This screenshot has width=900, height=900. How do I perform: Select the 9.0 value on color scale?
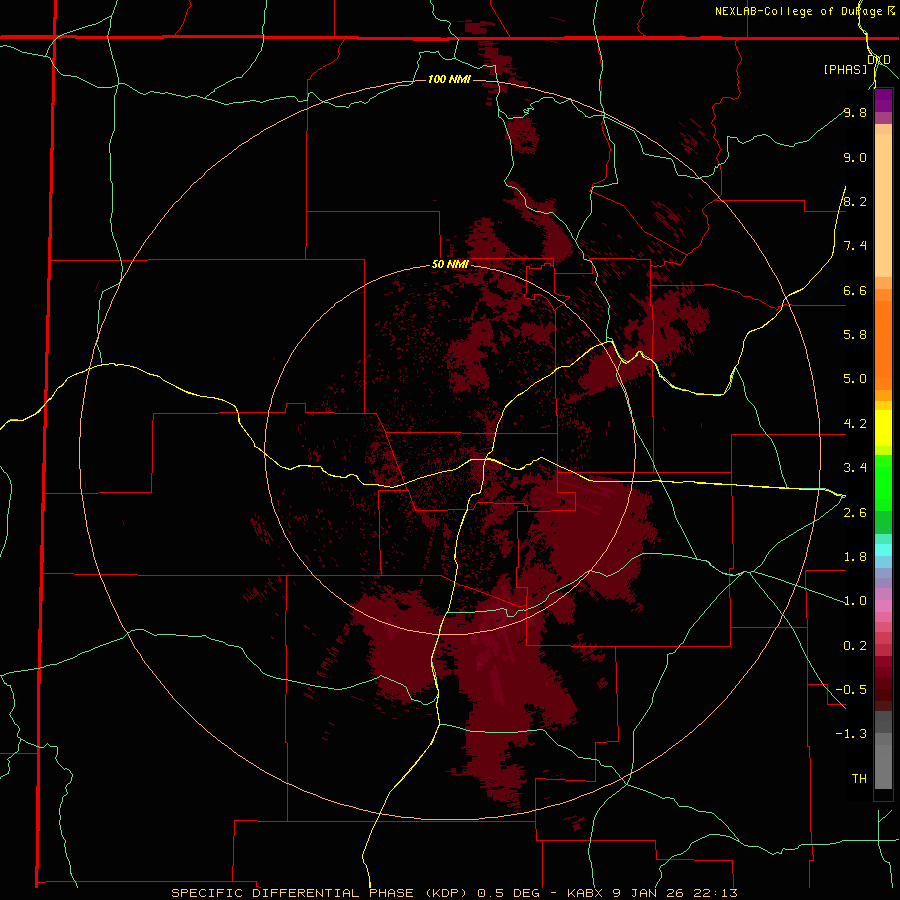coord(855,157)
